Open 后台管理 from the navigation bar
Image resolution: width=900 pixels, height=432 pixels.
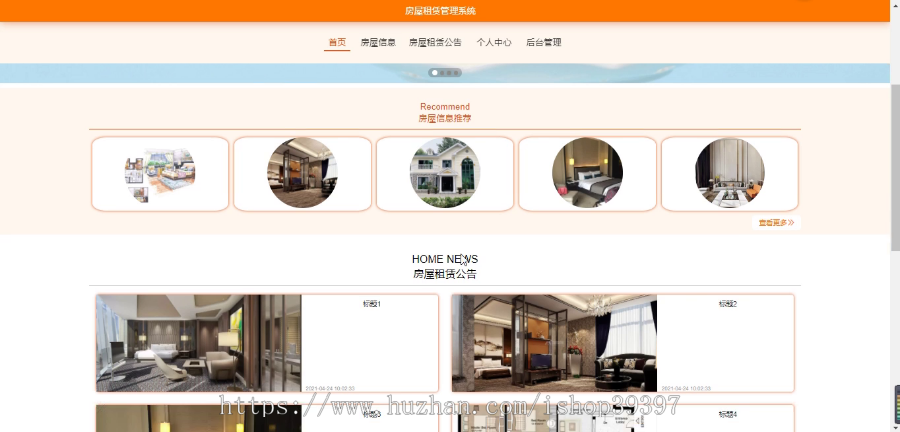(x=544, y=42)
